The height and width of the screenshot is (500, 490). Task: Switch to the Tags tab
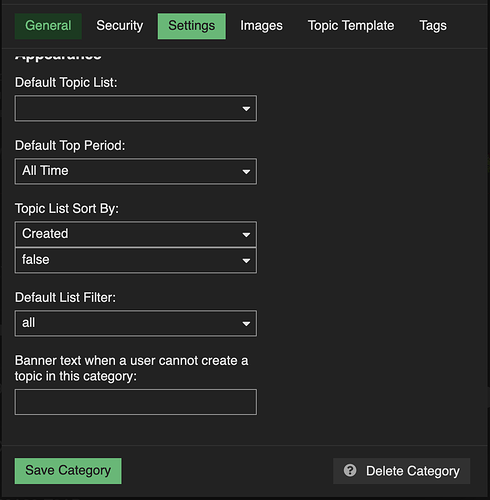pyautogui.click(x=433, y=26)
